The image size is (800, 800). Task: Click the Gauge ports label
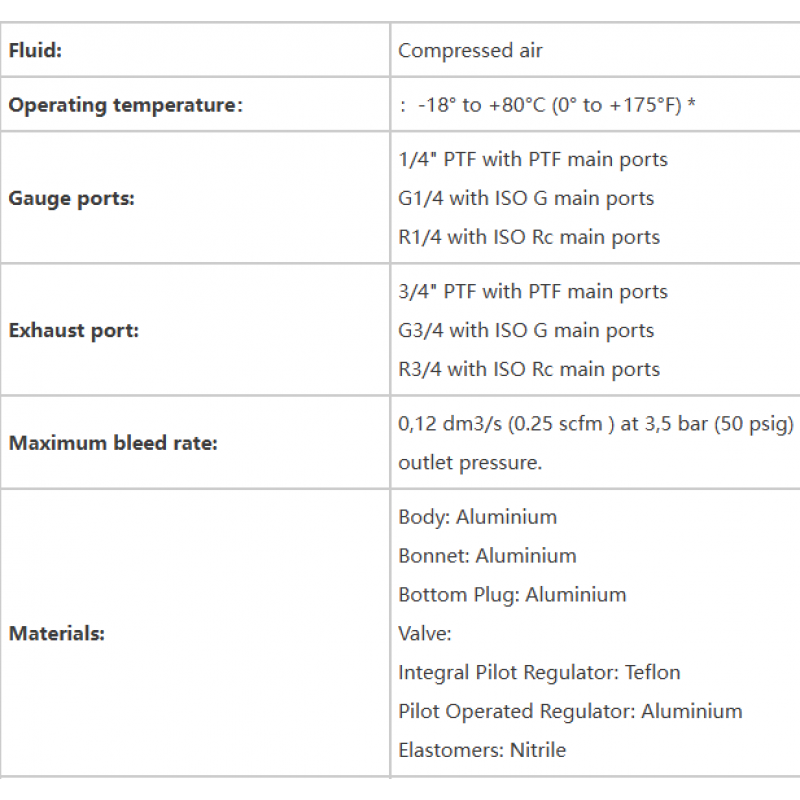click(71, 198)
